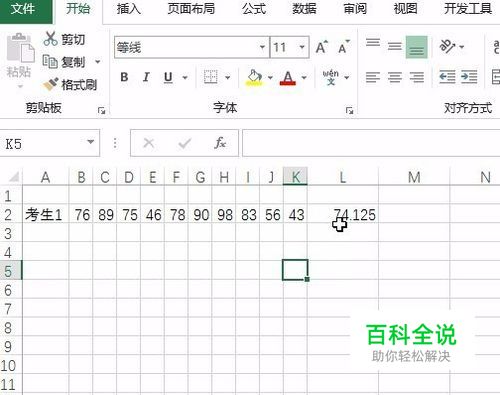Open border style dropdown arrow
This screenshot has height=395, width=500.
(228, 78)
